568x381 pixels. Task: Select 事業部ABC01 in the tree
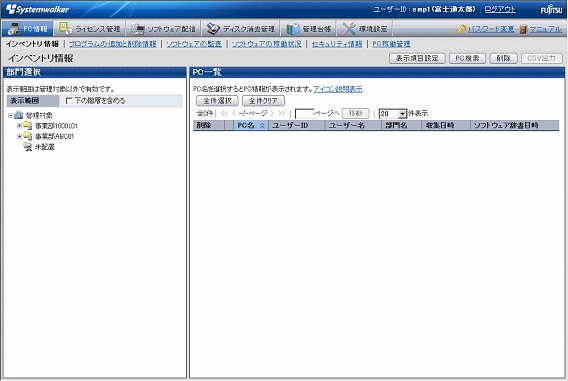(x=54, y=137)
